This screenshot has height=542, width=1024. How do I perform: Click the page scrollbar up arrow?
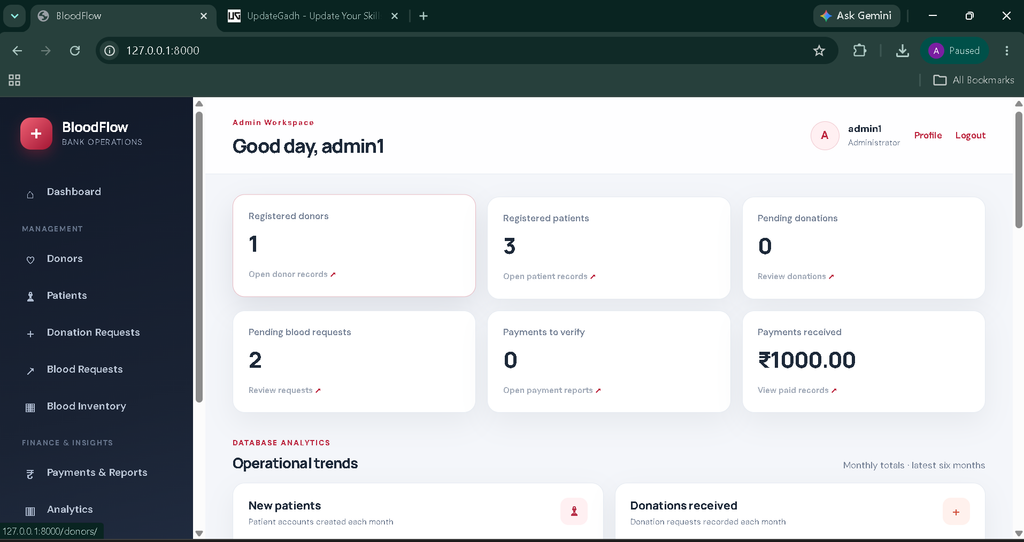1018,103
